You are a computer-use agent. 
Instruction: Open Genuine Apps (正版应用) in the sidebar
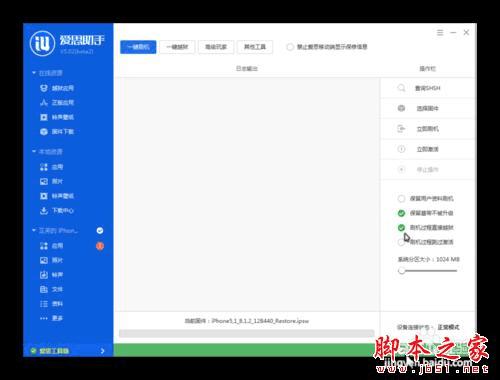point(57,103)
